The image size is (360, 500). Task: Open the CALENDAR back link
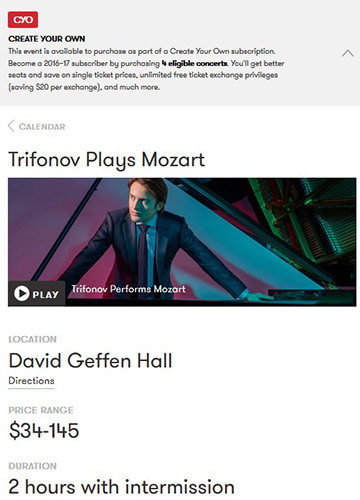42,127
